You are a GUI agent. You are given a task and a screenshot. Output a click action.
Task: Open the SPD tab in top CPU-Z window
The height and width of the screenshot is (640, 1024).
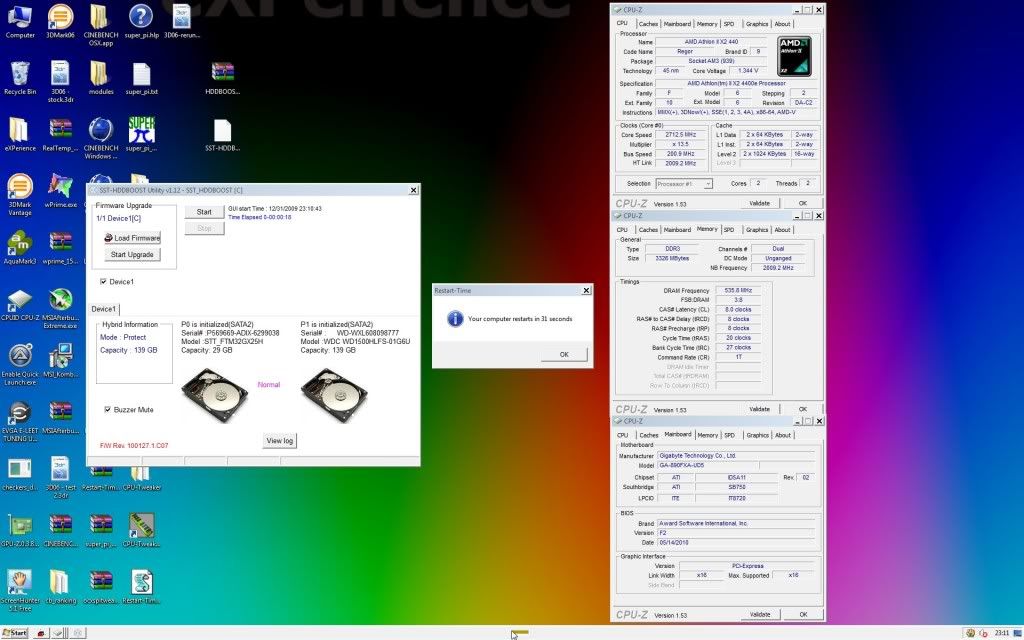pos(729,24)
